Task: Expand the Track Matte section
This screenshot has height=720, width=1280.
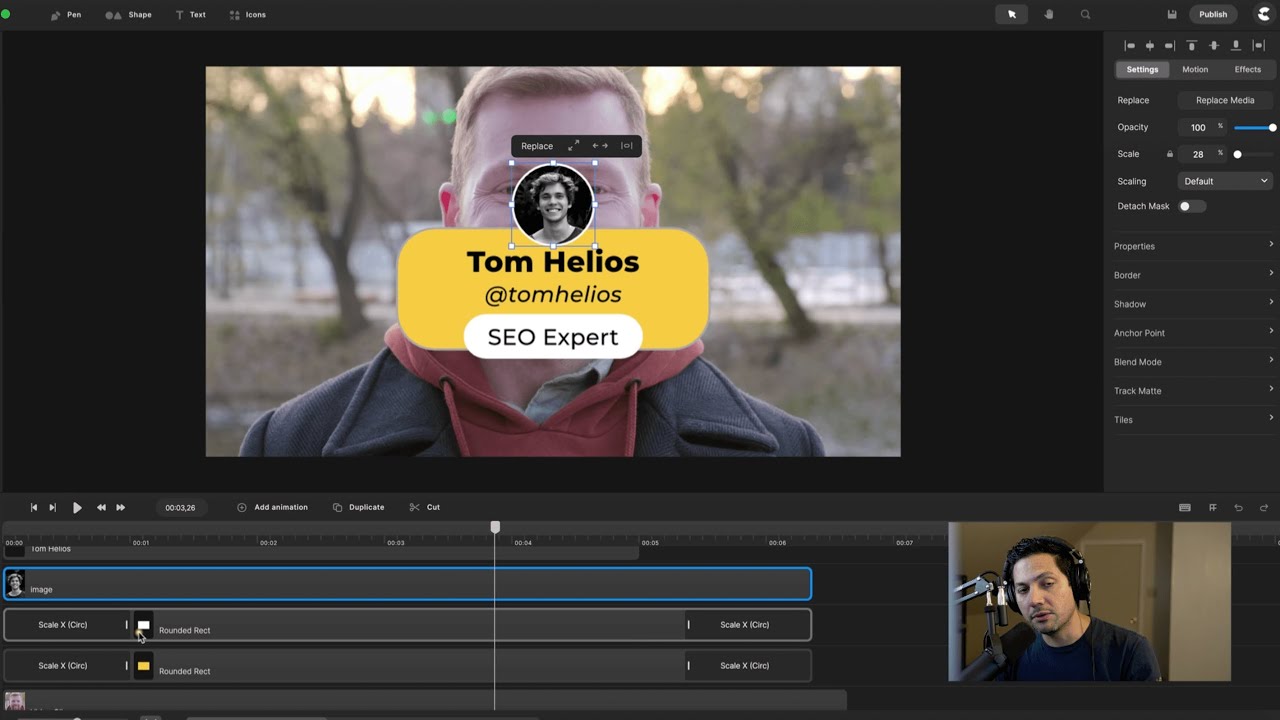Action: [x=1192, y=391]
